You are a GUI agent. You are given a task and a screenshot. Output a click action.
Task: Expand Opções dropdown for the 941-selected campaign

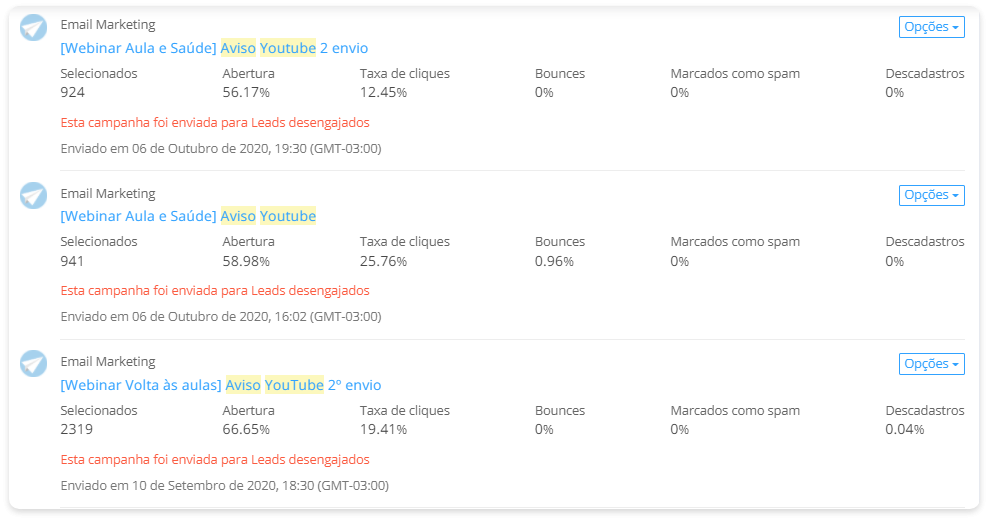(932, 195)
